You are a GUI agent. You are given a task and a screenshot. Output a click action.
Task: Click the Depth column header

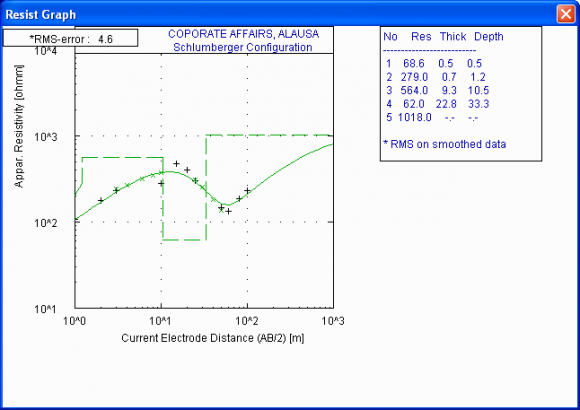click(489, 37)
